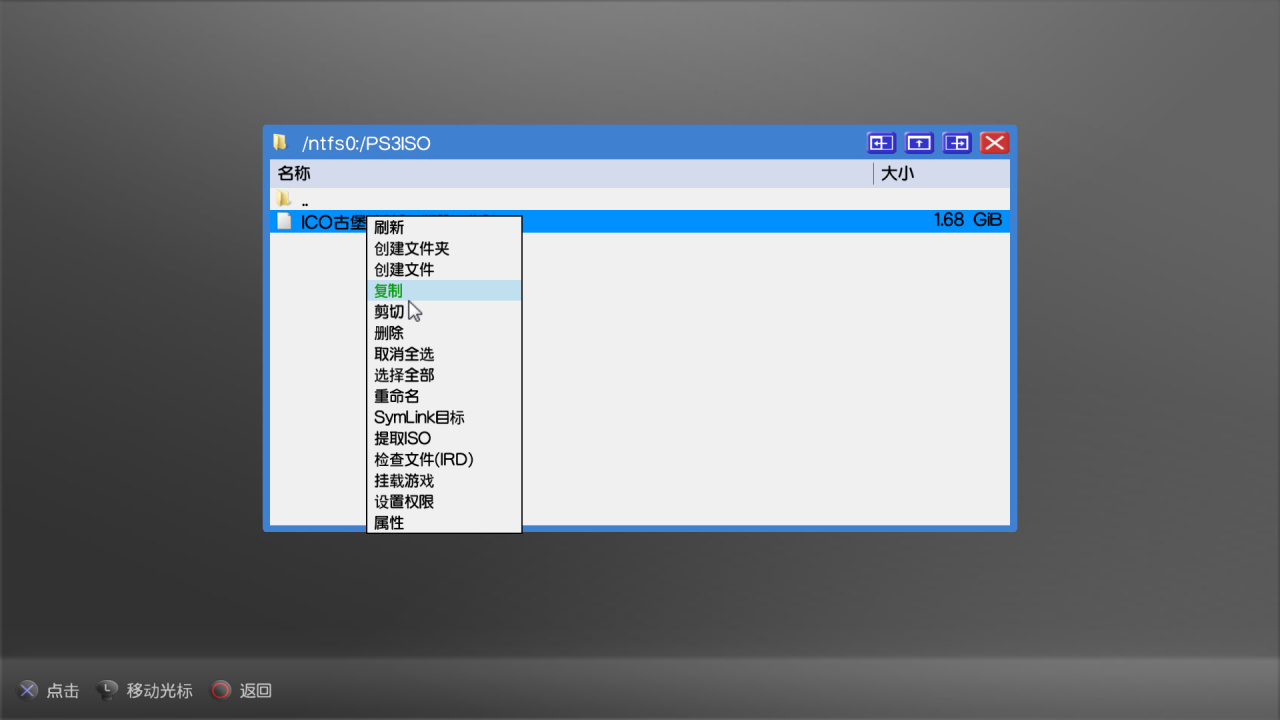Screen dimensions: 1280x720
Task: Select 复制 (copy) menu entry
Action: (x=444, y=291)
